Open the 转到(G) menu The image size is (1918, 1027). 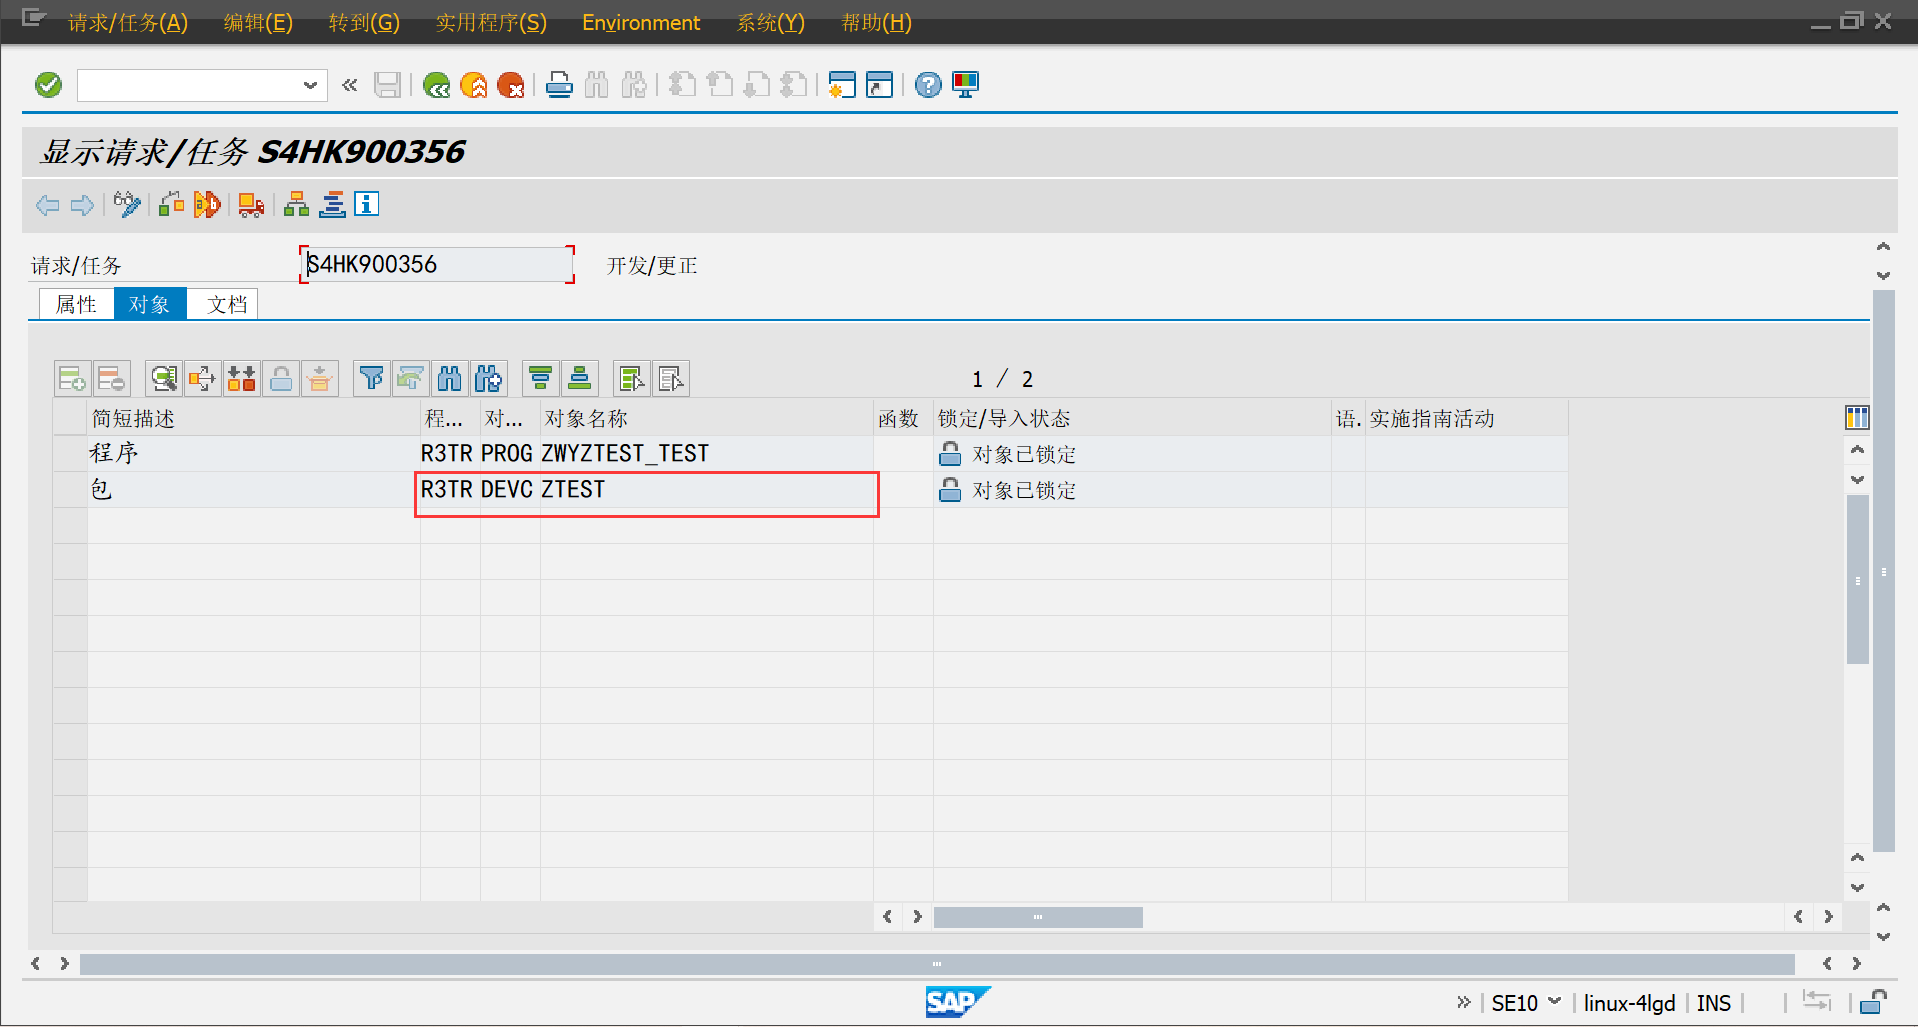tap(364, 22)
